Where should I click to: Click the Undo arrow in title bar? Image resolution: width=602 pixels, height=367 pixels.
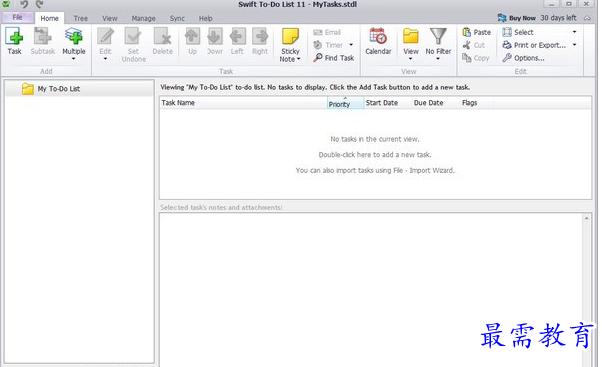click(24, 4)
